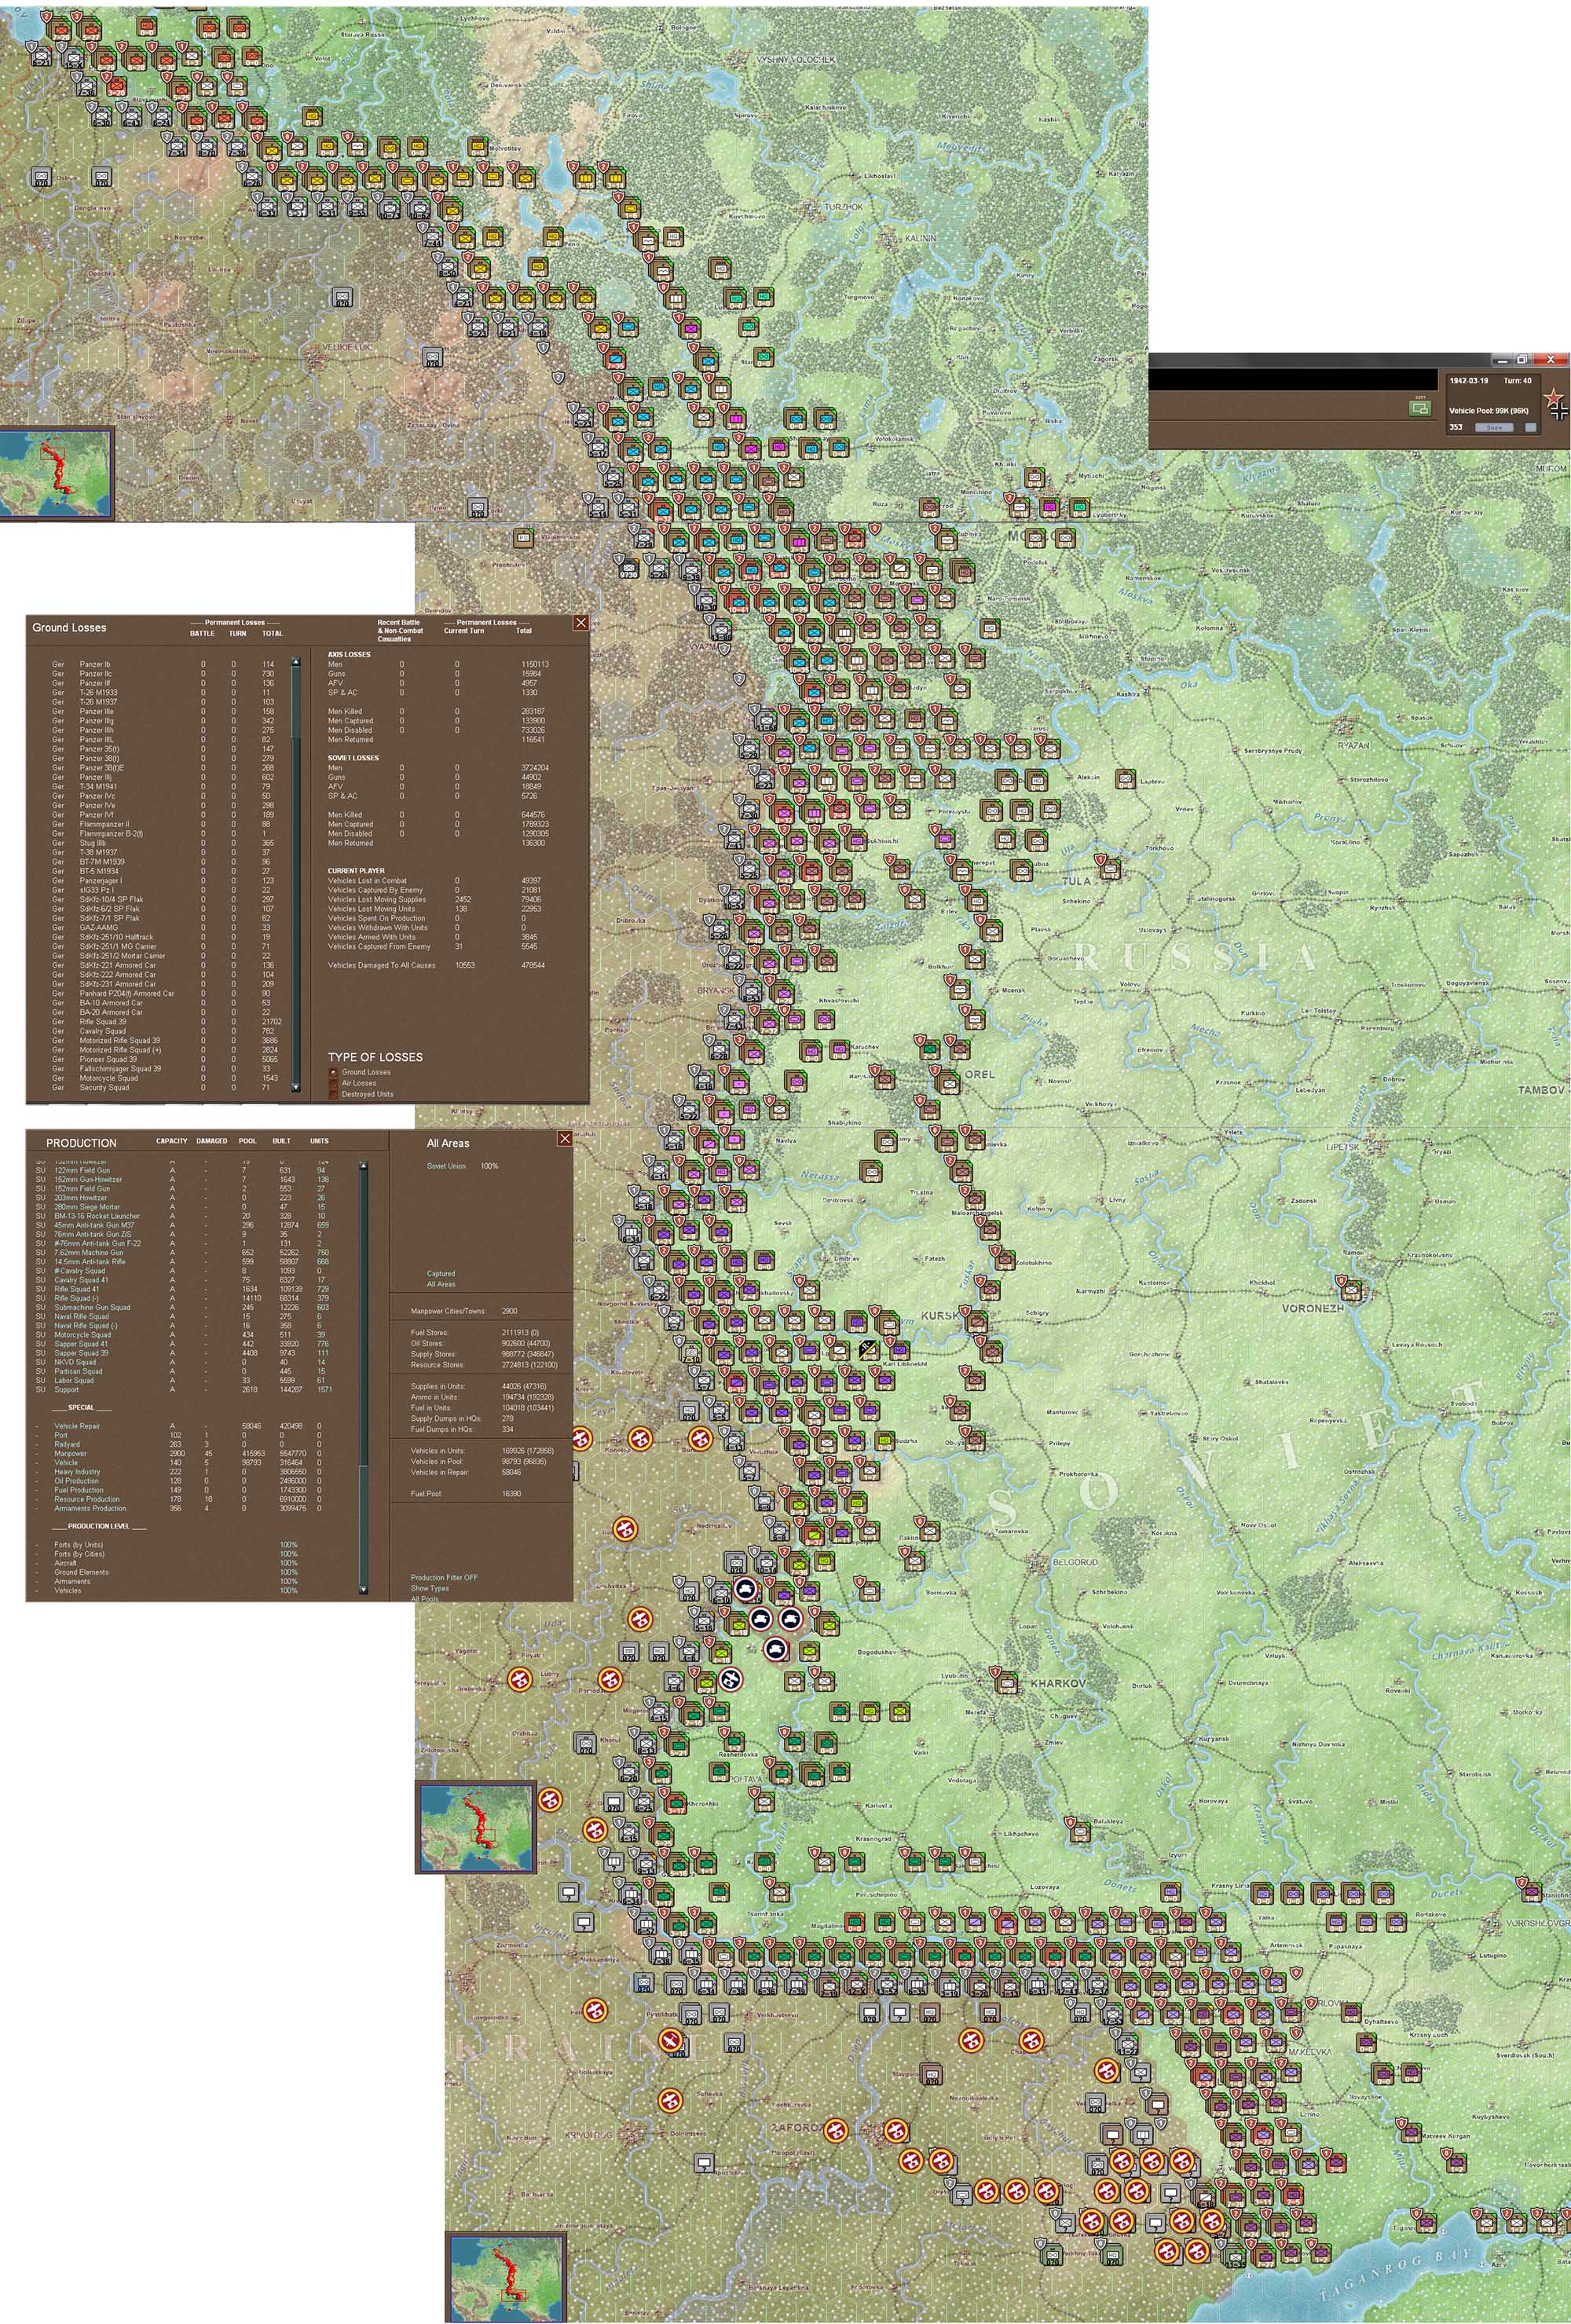1571x2324 pixels.
Task: Click the Soviet Union area link
Action: (x=446, y=1166)
